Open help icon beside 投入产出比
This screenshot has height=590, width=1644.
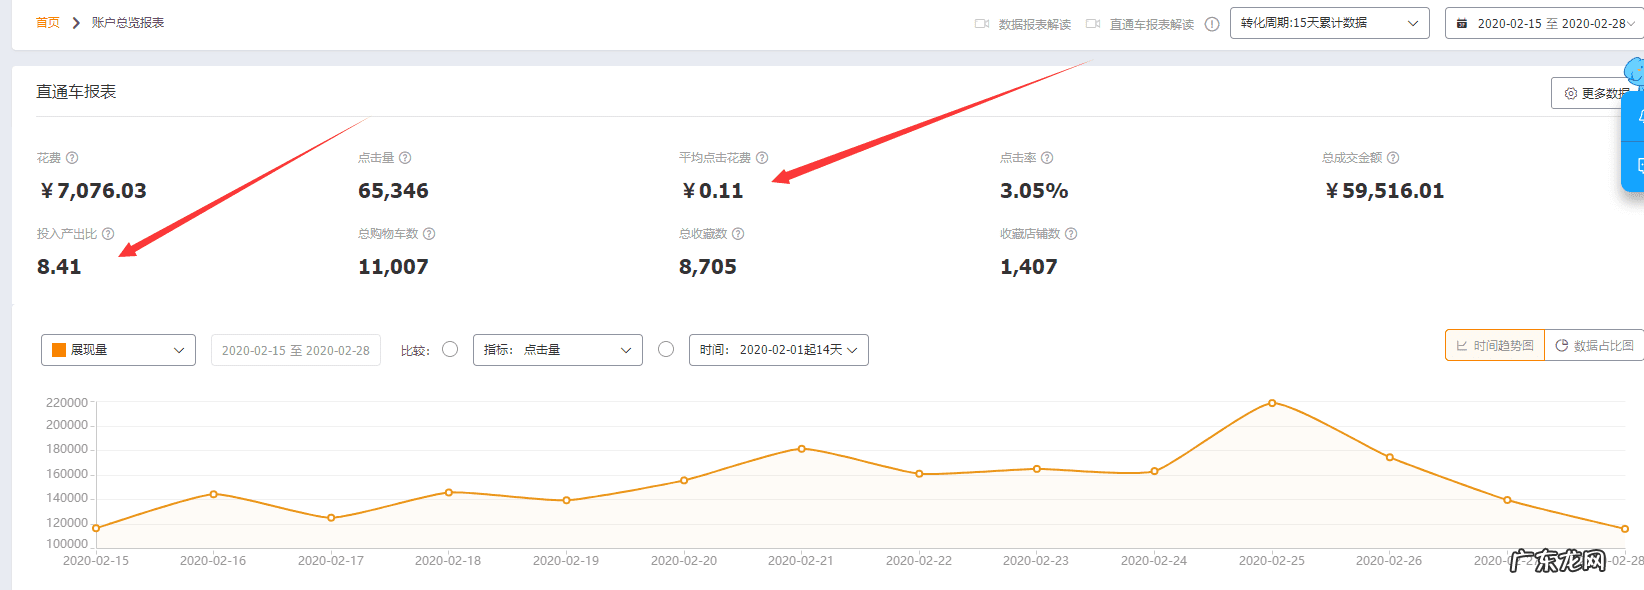pos(108,234)
